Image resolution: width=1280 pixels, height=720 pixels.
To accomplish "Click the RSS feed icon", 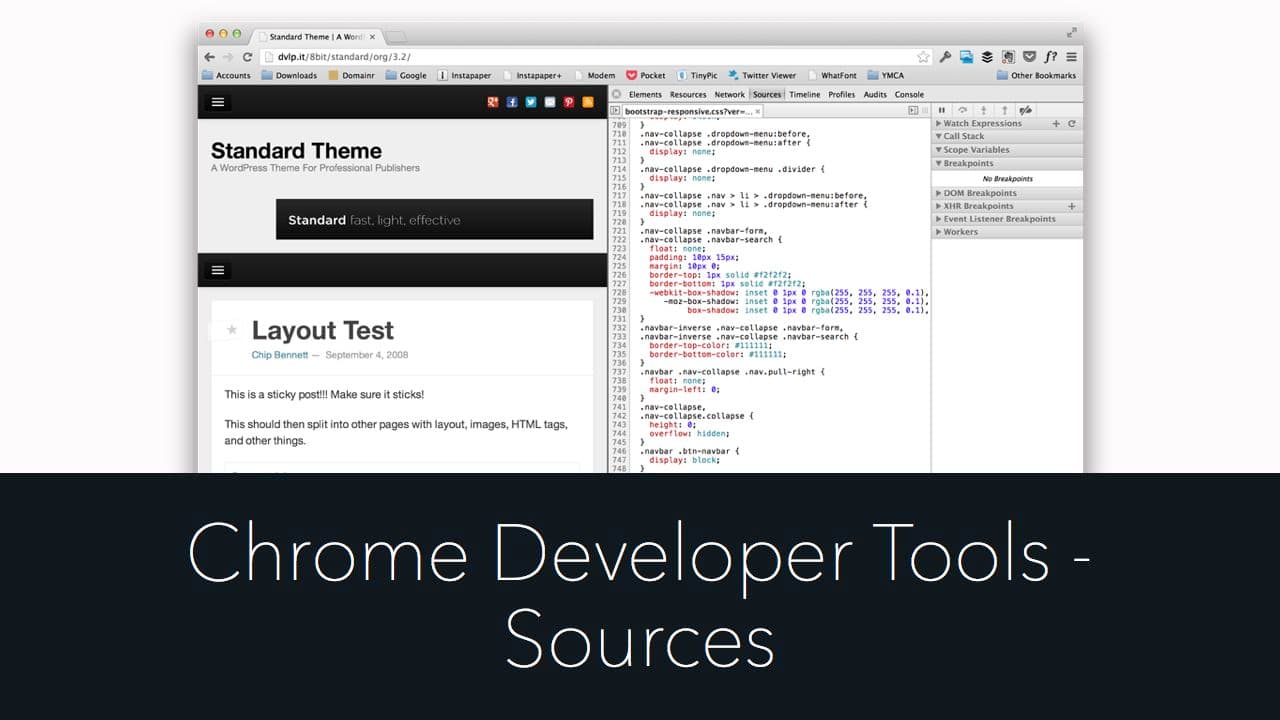I will click(588, 102).
